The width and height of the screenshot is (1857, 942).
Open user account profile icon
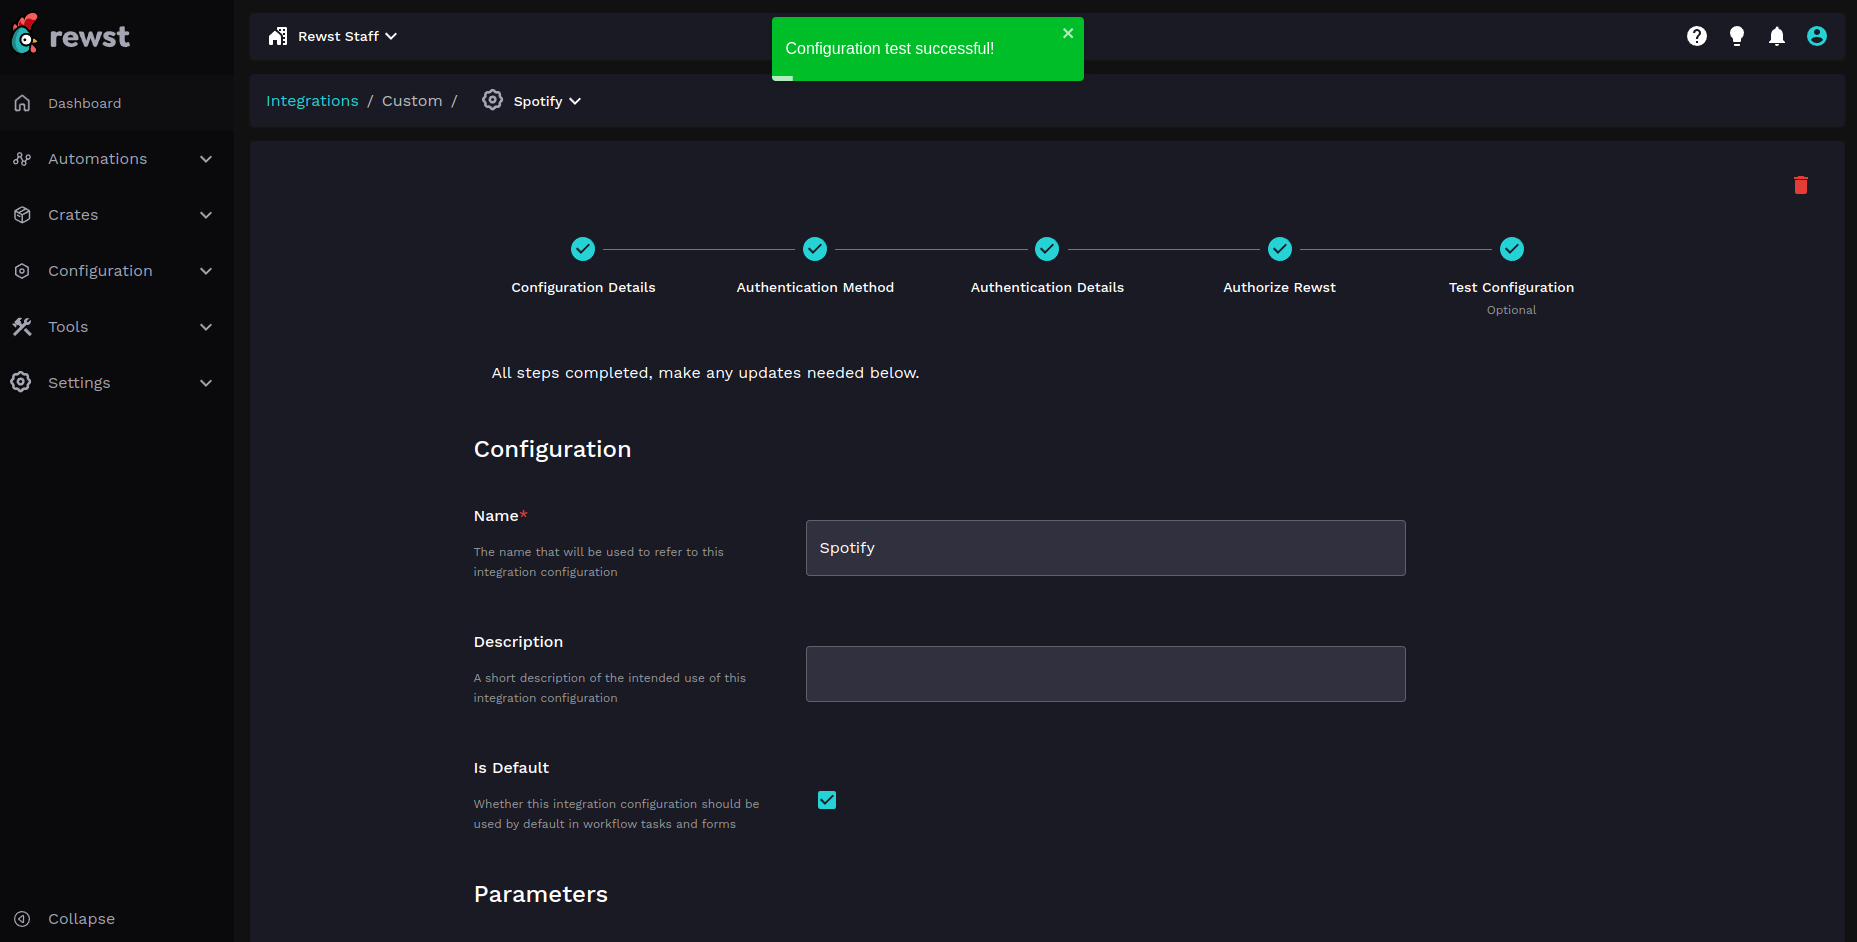[x=1816, y=36]
